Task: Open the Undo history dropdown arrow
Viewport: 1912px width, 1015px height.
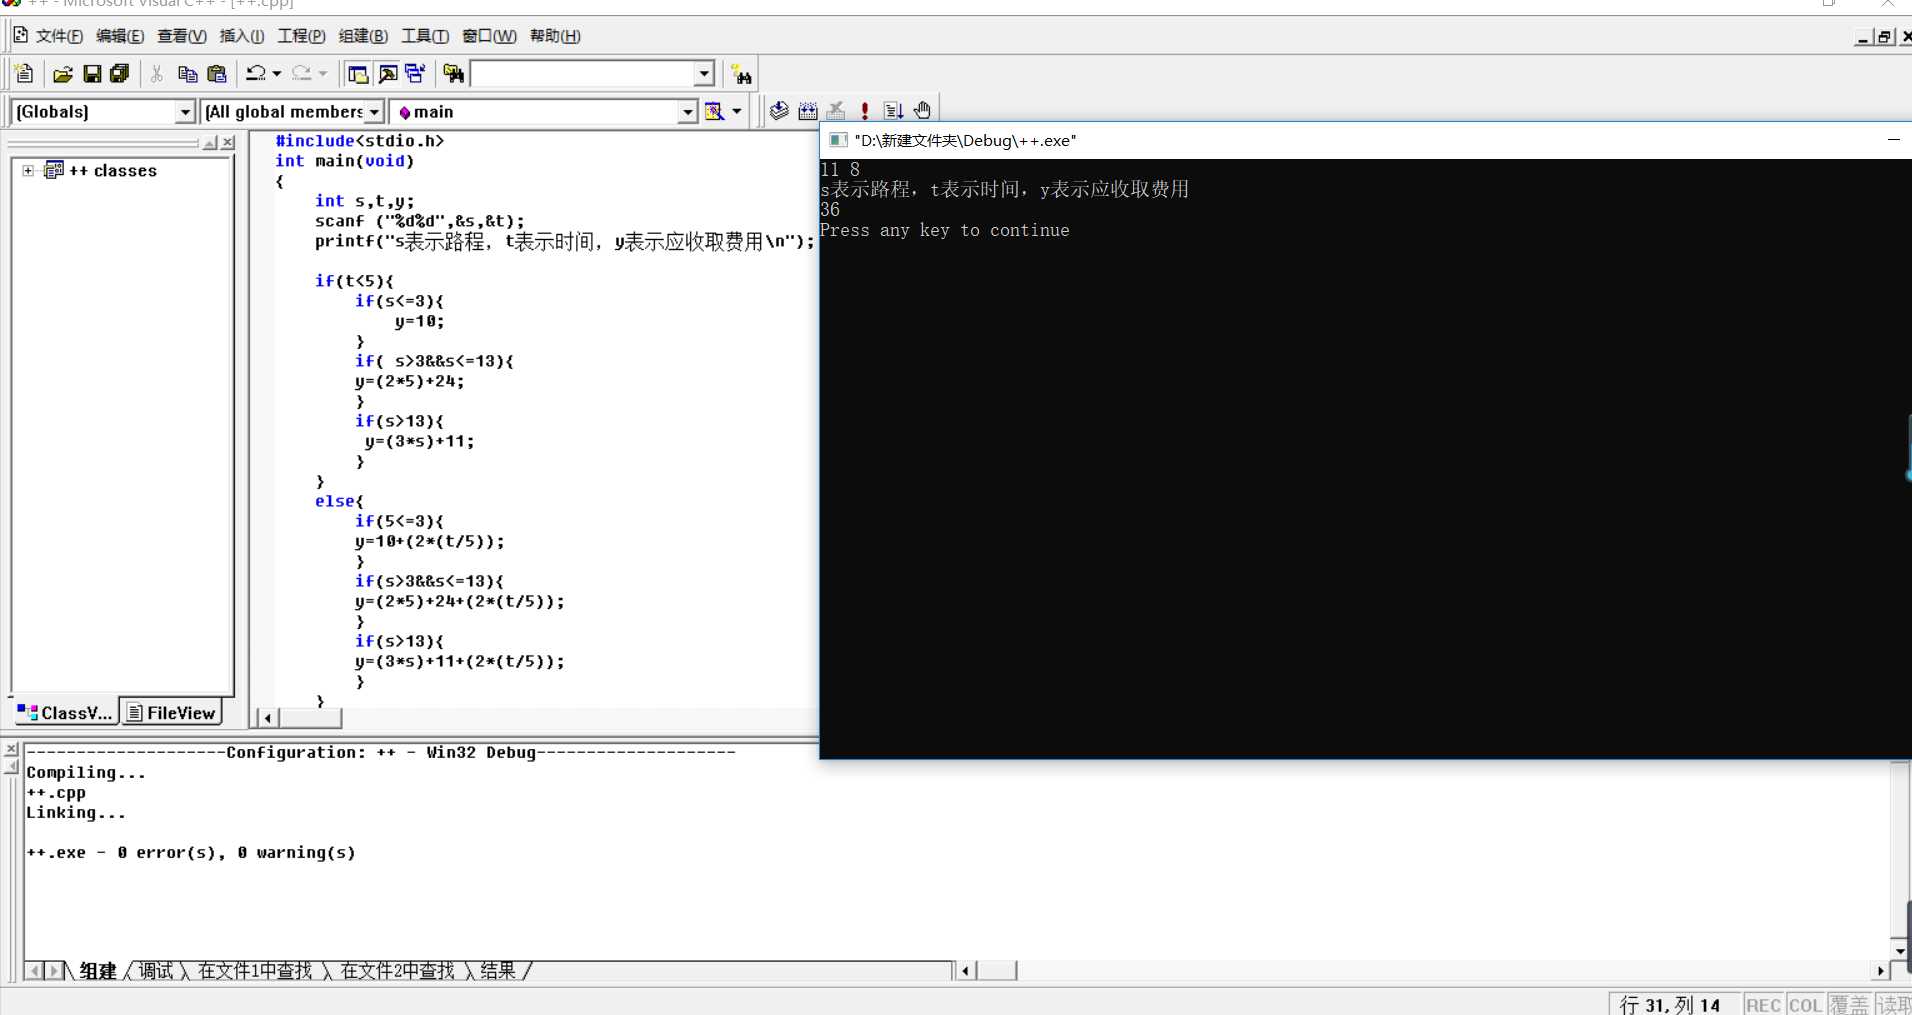Action: (277, 74)
